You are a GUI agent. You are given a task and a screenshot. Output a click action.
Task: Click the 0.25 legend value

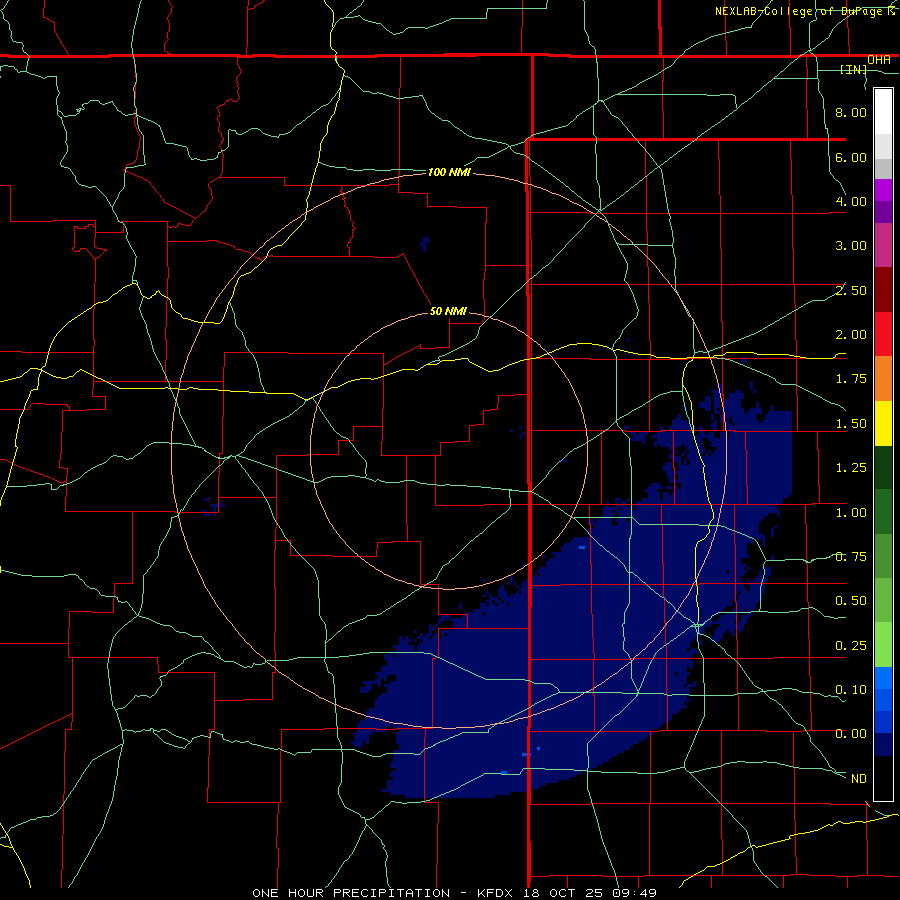[x=851, y=646]
